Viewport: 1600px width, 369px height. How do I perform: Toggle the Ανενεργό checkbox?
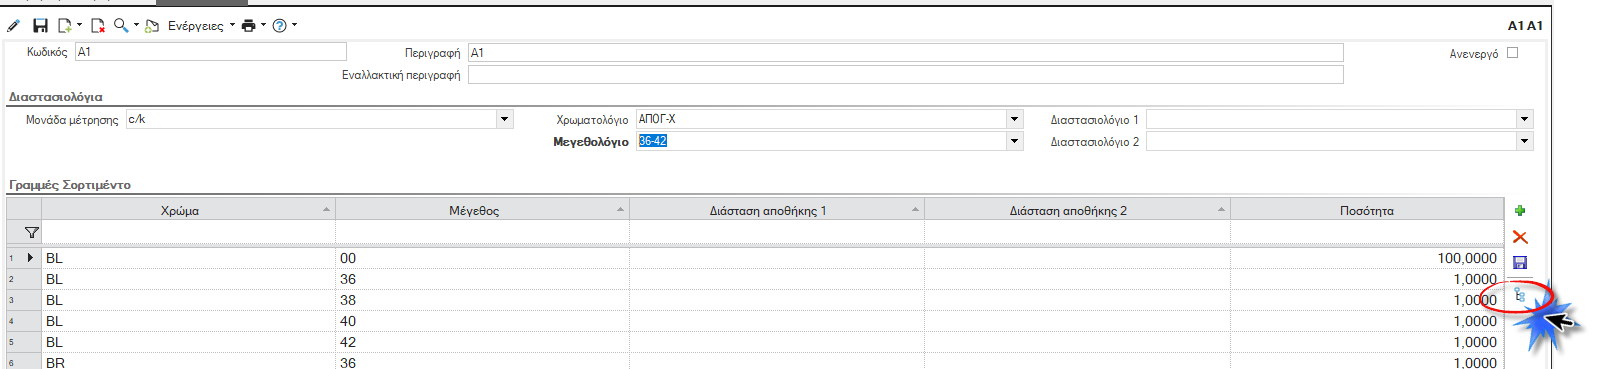1513,53
